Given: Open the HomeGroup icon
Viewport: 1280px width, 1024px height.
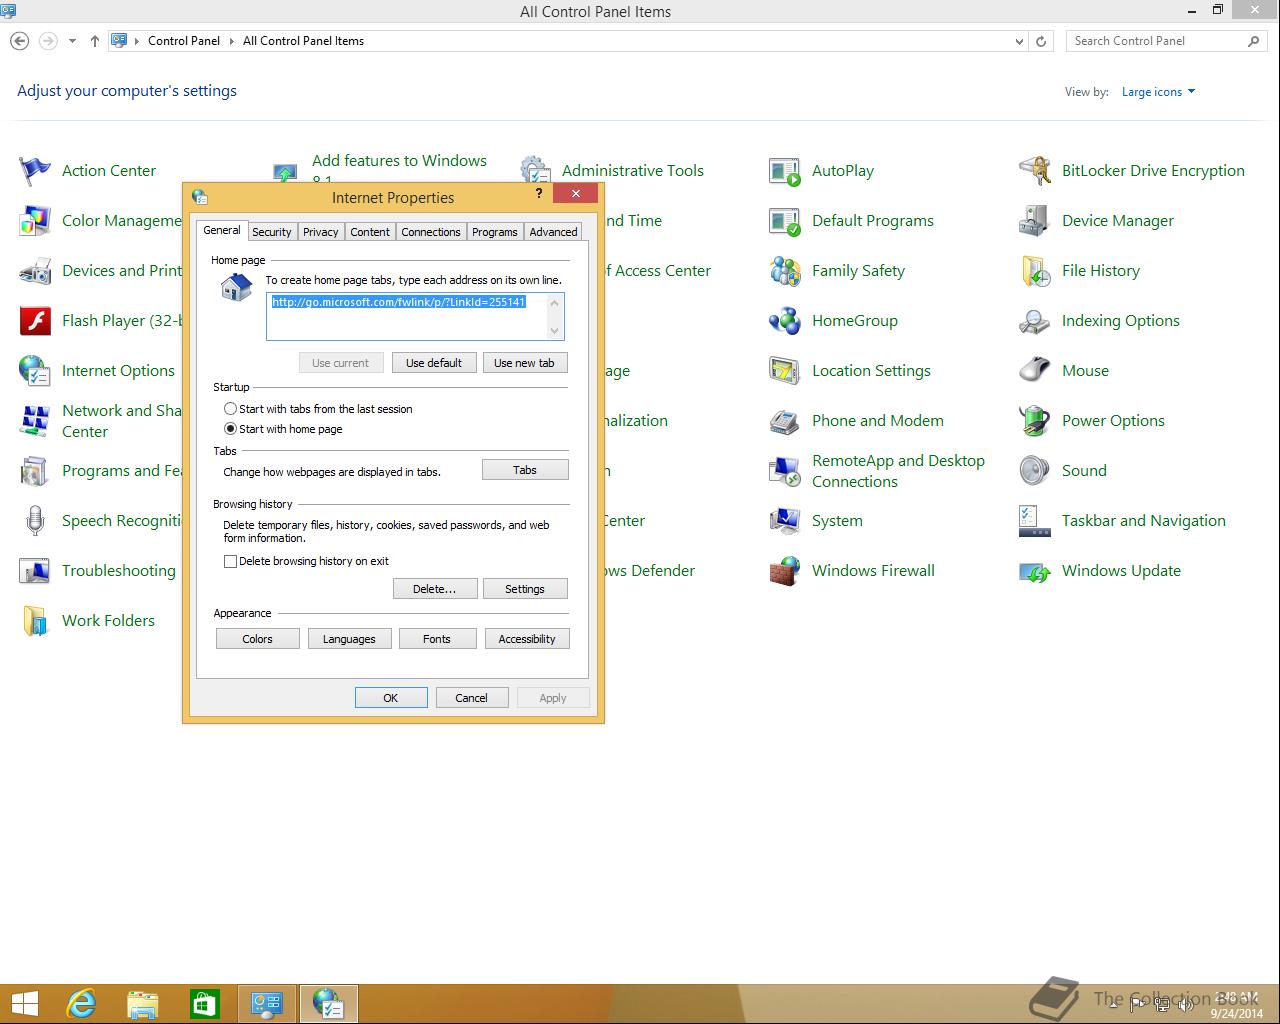Looking at the screenshot, I should click(785, 321).
